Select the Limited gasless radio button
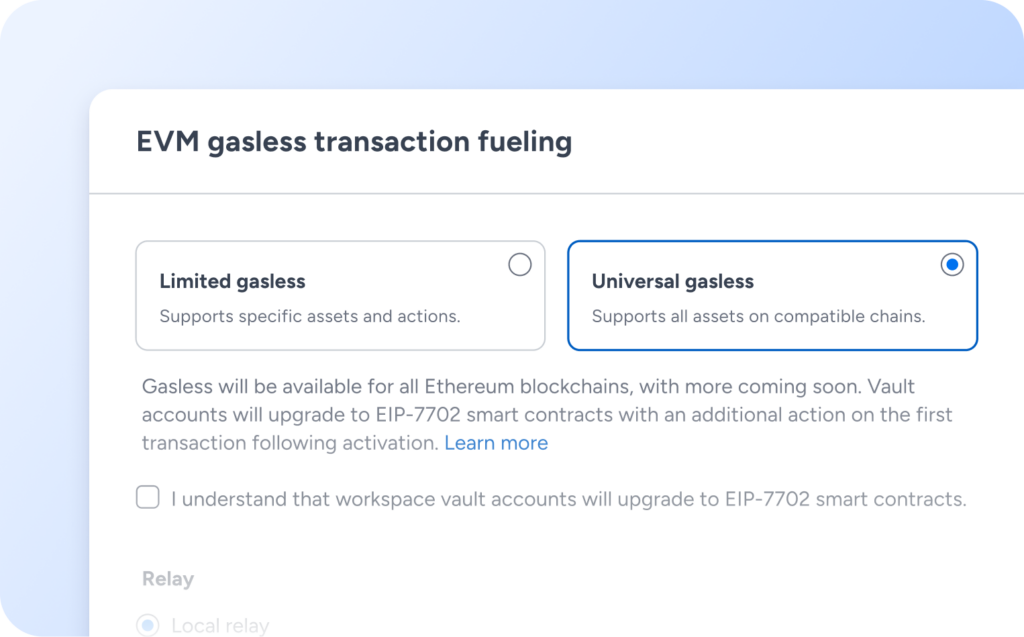The height and width of the screenshot is (637, 1024). click(x=520, y=265)
